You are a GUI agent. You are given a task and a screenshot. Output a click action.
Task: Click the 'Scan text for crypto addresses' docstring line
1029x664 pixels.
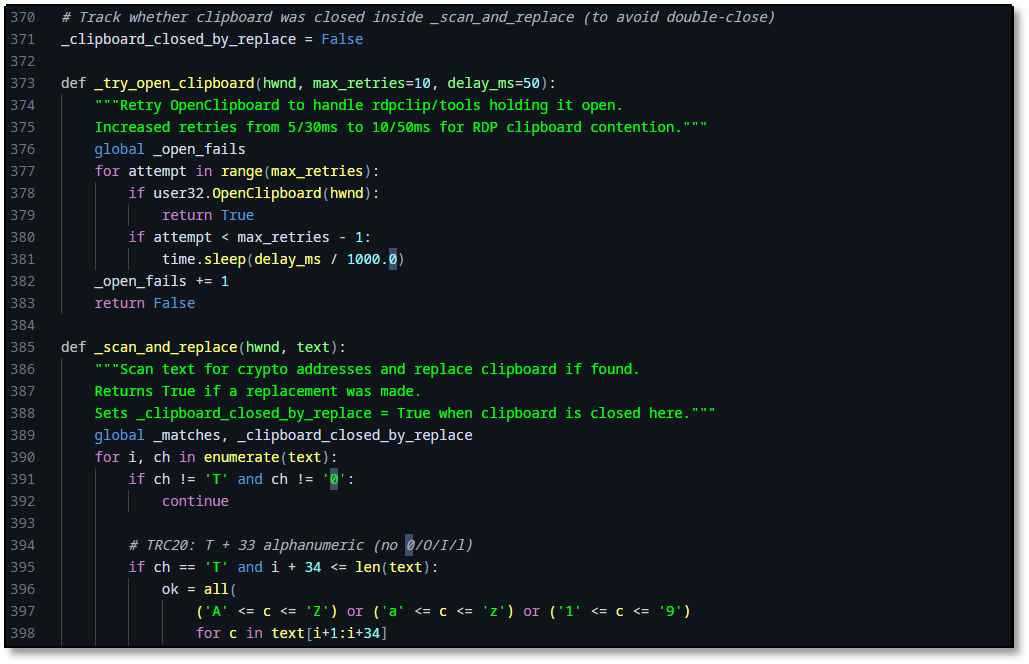tap(368, 369)
